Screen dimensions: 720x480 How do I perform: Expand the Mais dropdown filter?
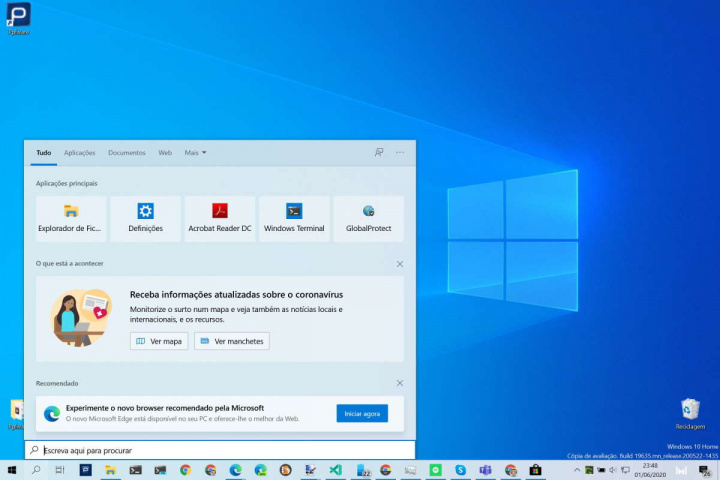(195, 153)
